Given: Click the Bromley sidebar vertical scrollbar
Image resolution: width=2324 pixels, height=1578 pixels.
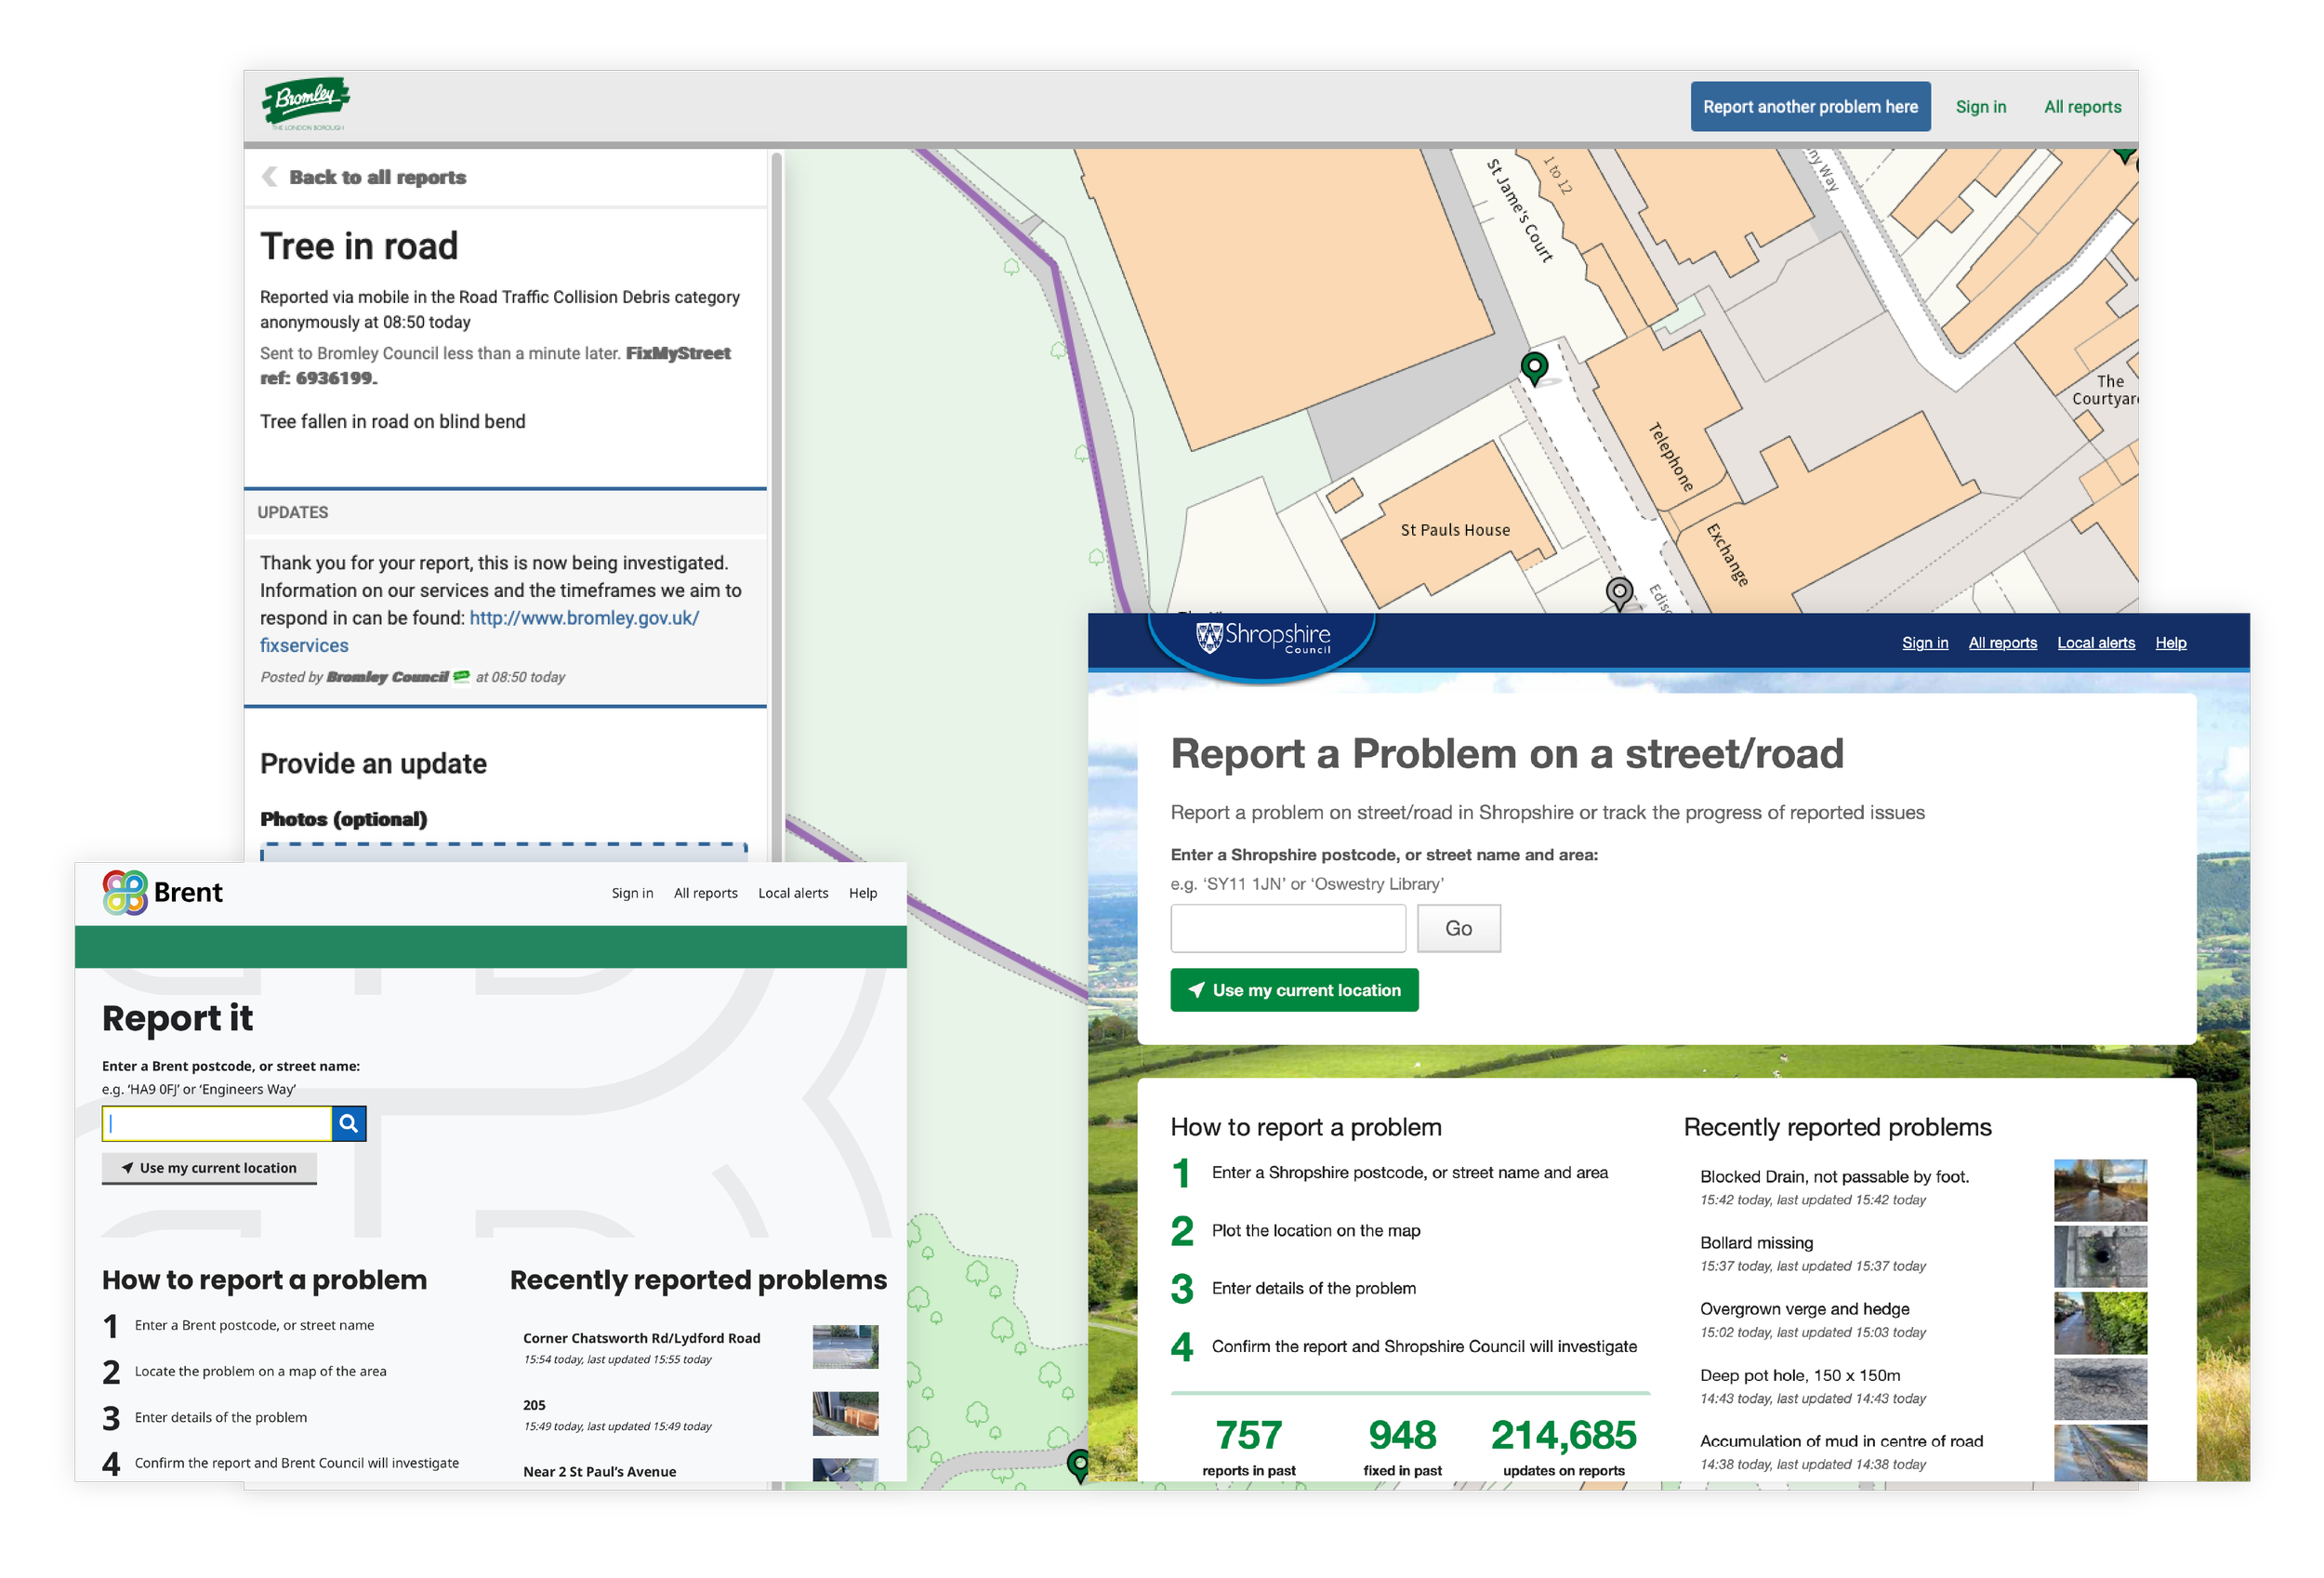Looking at the screenshot, I should 775,500.
